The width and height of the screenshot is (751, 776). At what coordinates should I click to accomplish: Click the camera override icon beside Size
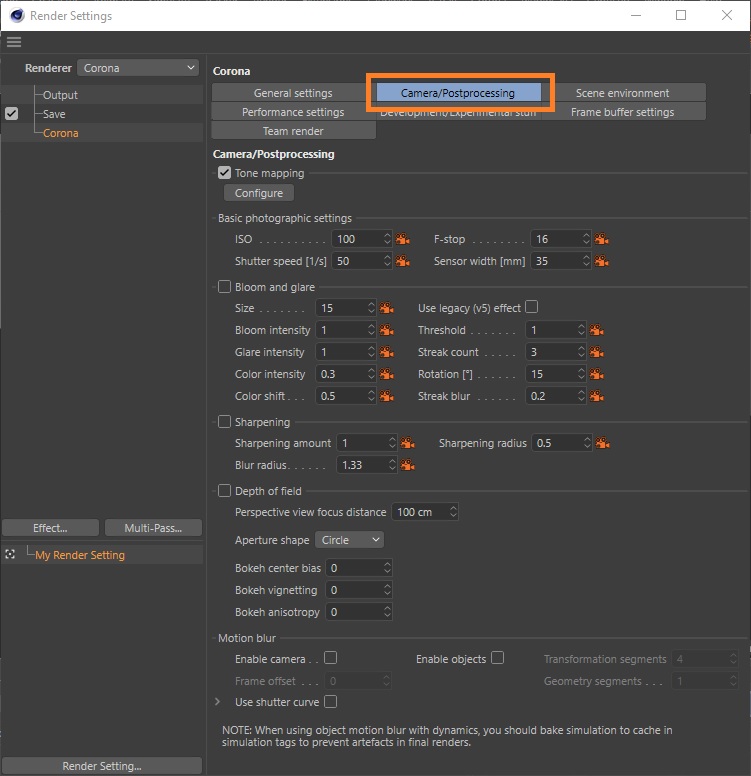(x=387, y=308)
